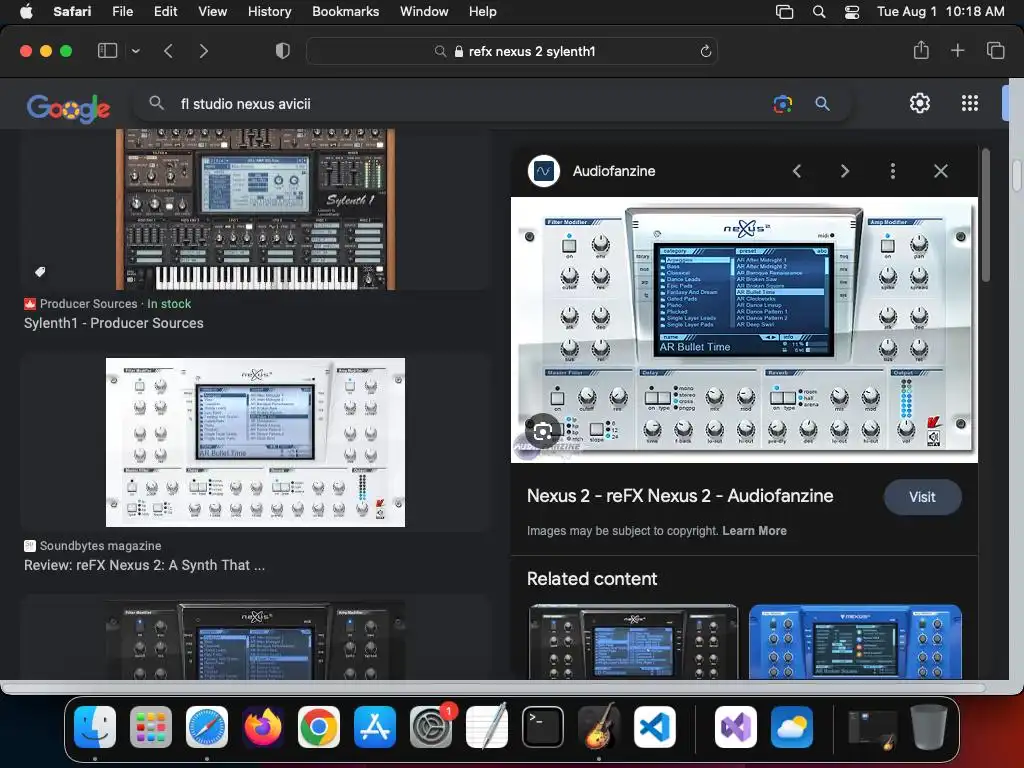
Task: Open Review: reFX Nexus 2 result link
Action: [x=144, y=566]
